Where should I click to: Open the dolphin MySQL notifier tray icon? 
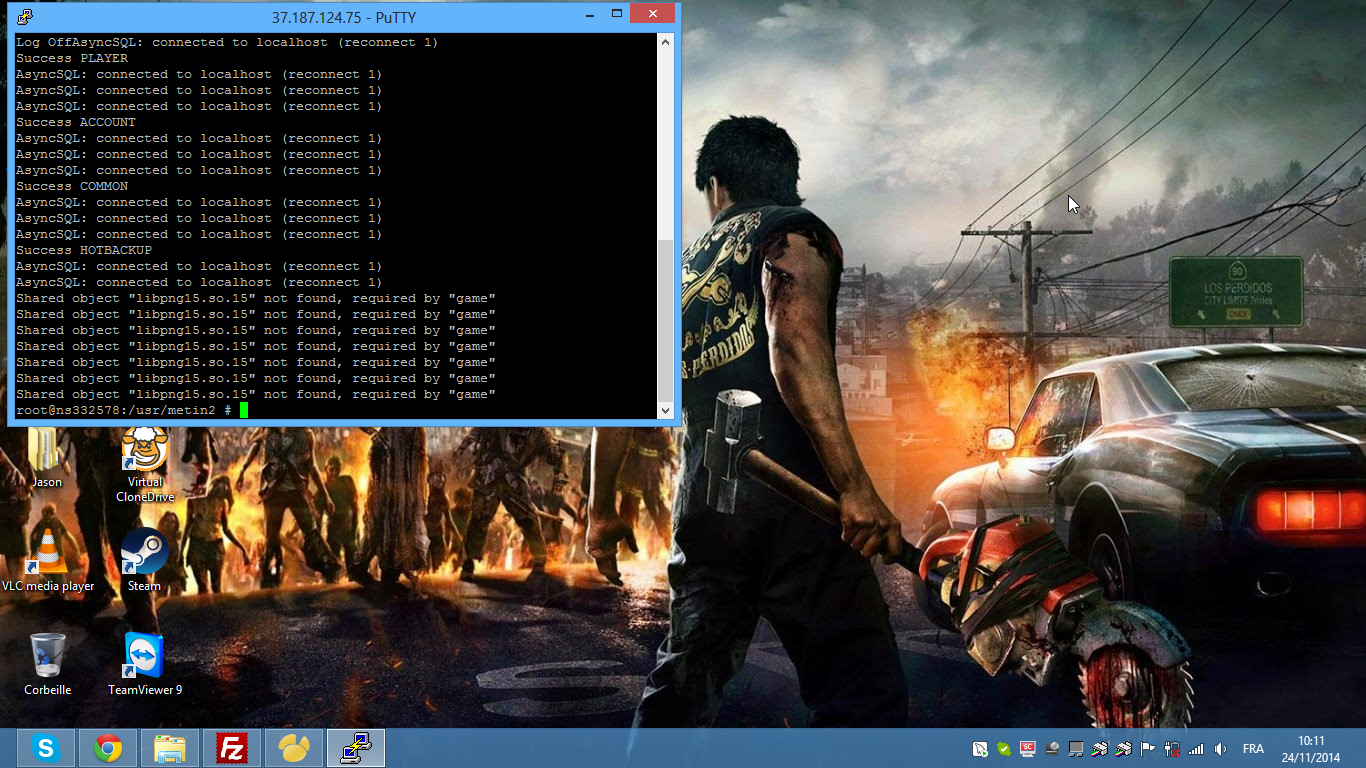pyautogui.click(x=980, y=749)
